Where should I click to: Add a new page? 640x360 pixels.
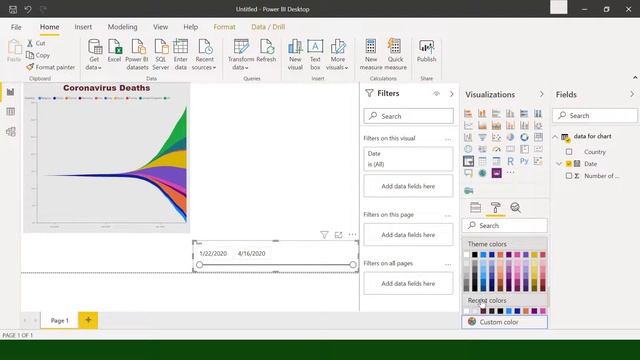coord(88,320)
